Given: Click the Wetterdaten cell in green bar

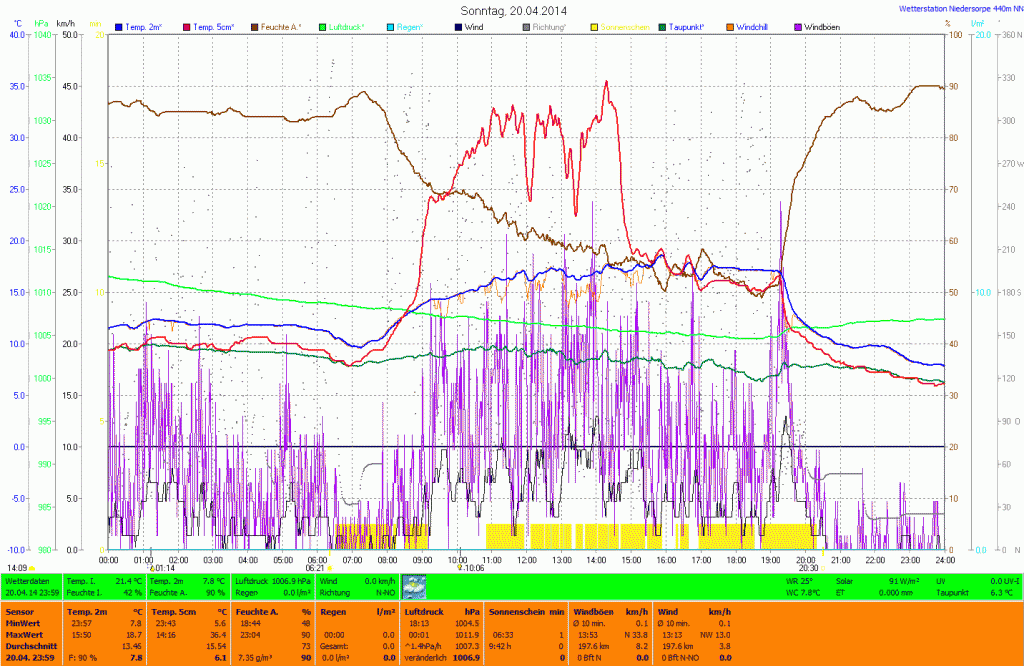Looking at the screenshot, I should (28, 580).
